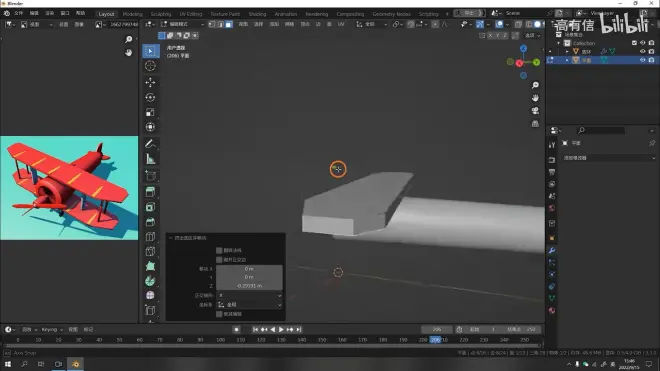
Task: Enable edge select mode
Action: [x=220, y=25]
